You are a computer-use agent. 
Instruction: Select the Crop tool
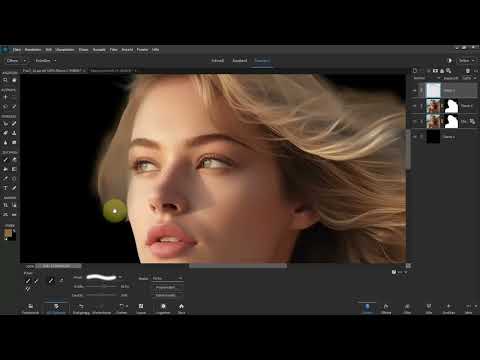pyautogui.click(x=5, y=205)
